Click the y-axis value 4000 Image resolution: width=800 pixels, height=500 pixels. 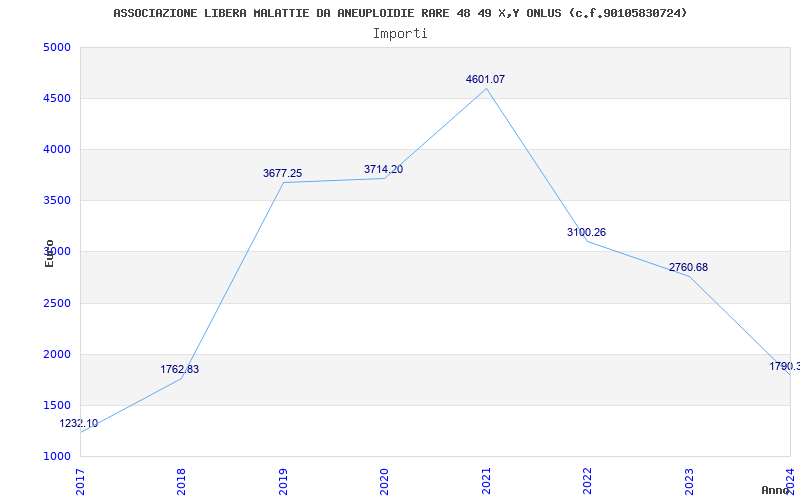coord(57,149)
